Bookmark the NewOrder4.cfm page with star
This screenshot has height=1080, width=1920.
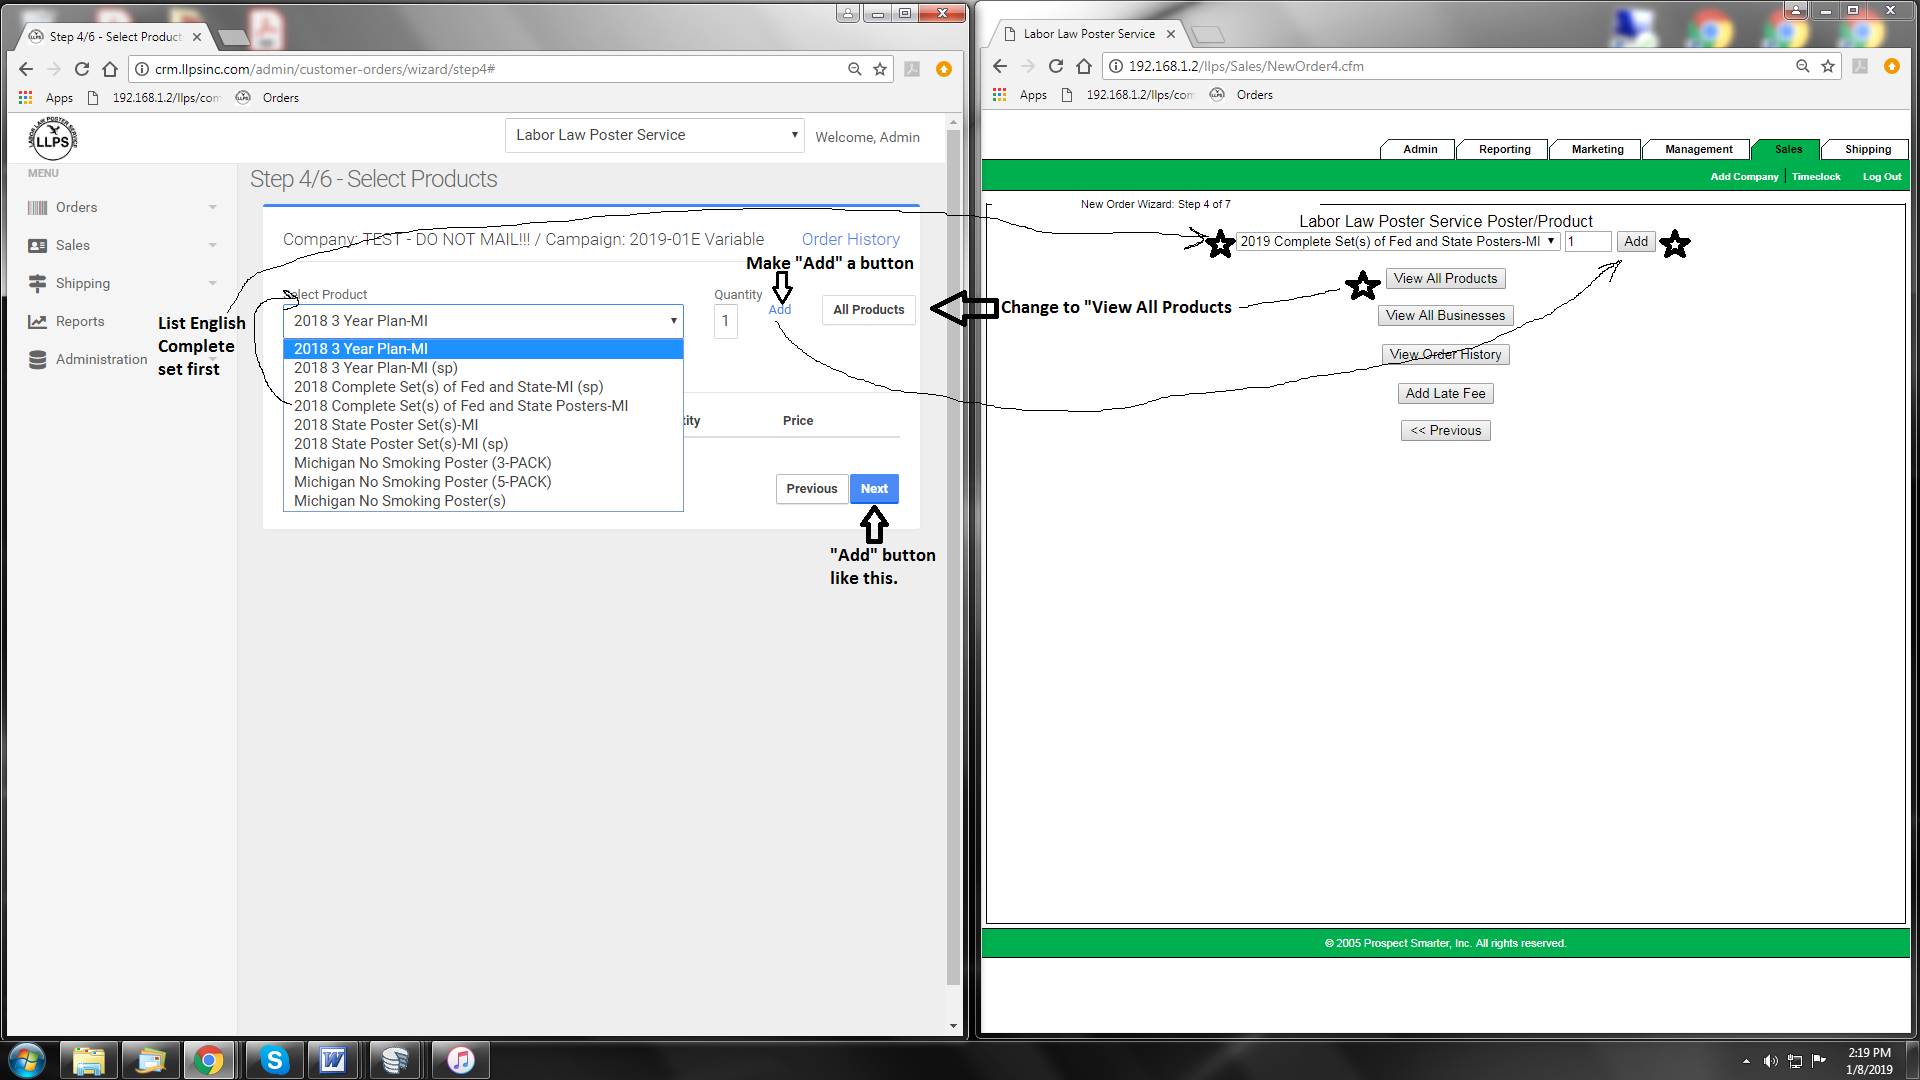pyautogui.click(x=1828, y=66)
